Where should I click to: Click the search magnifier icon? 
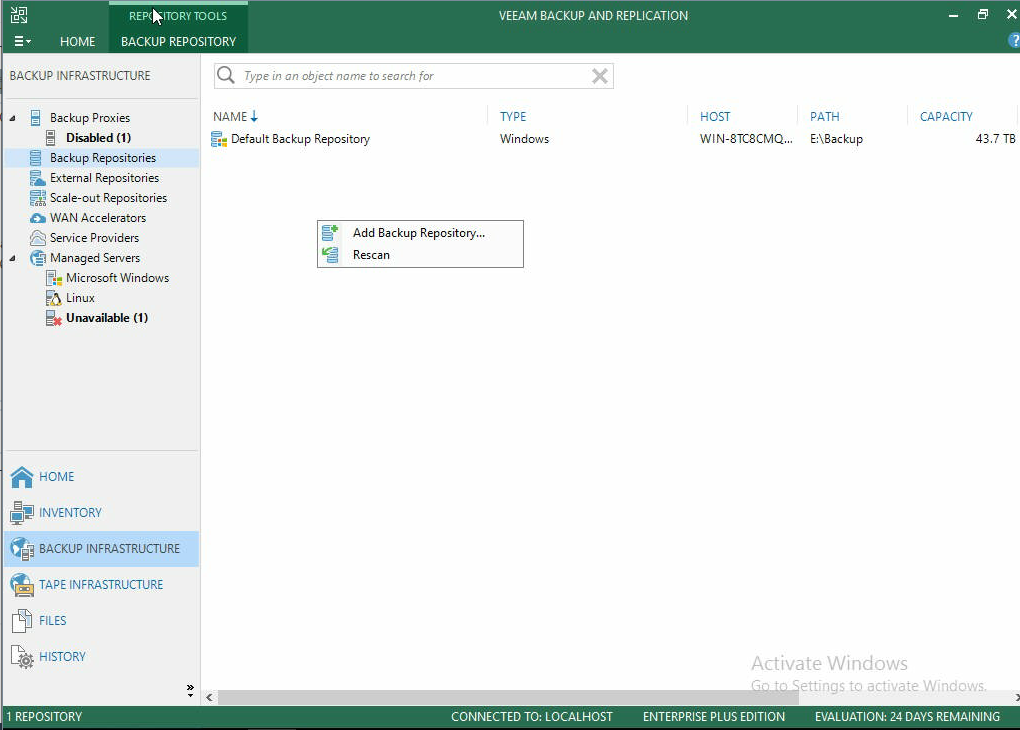click(x=226, y=75)
